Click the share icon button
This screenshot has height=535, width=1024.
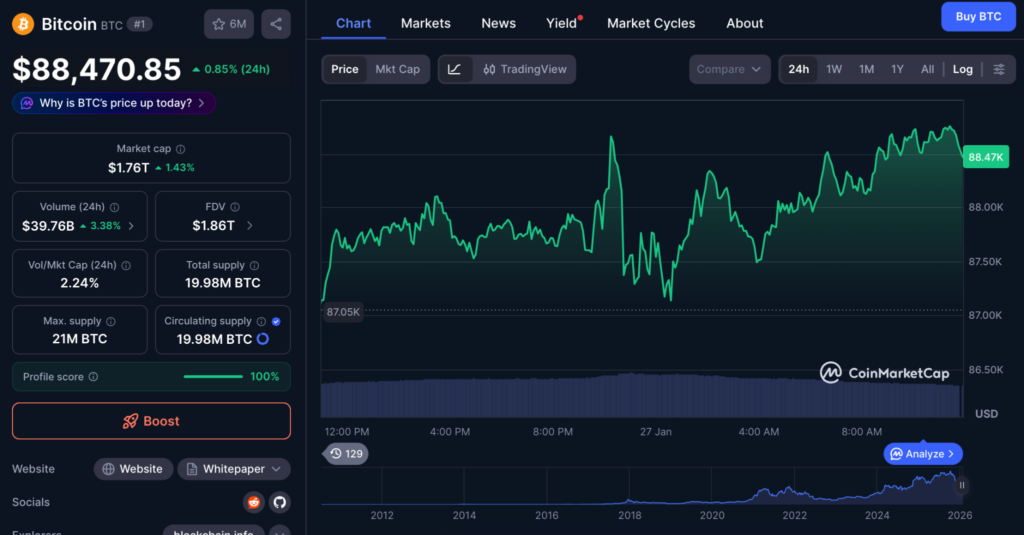click(276, 24)
